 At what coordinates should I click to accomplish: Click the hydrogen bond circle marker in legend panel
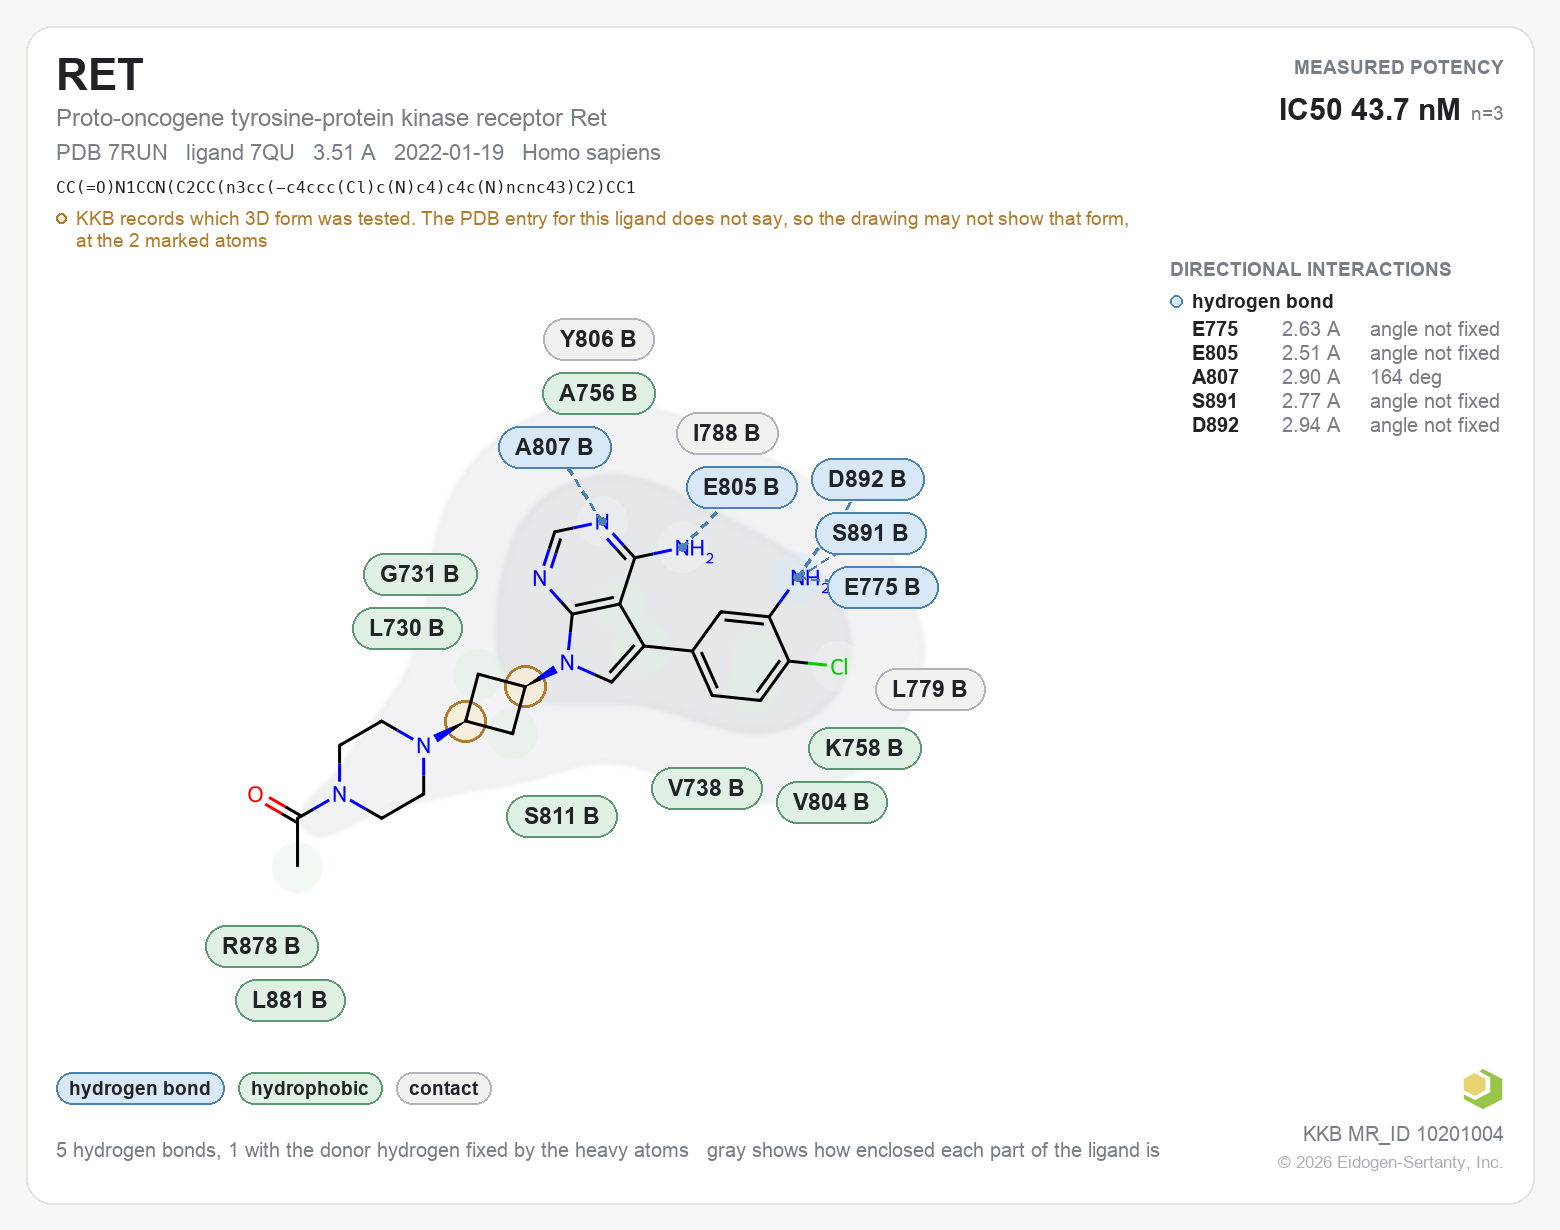(1176, 301)
